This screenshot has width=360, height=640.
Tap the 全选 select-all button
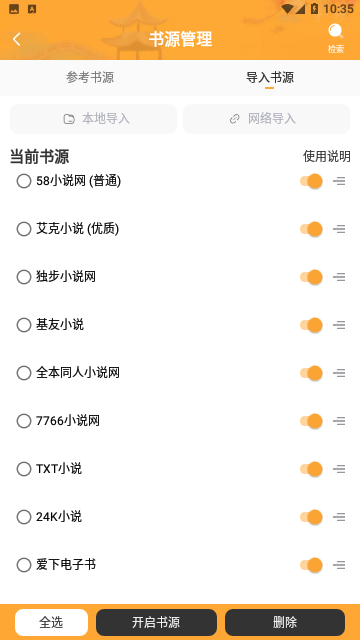(51, 622)
